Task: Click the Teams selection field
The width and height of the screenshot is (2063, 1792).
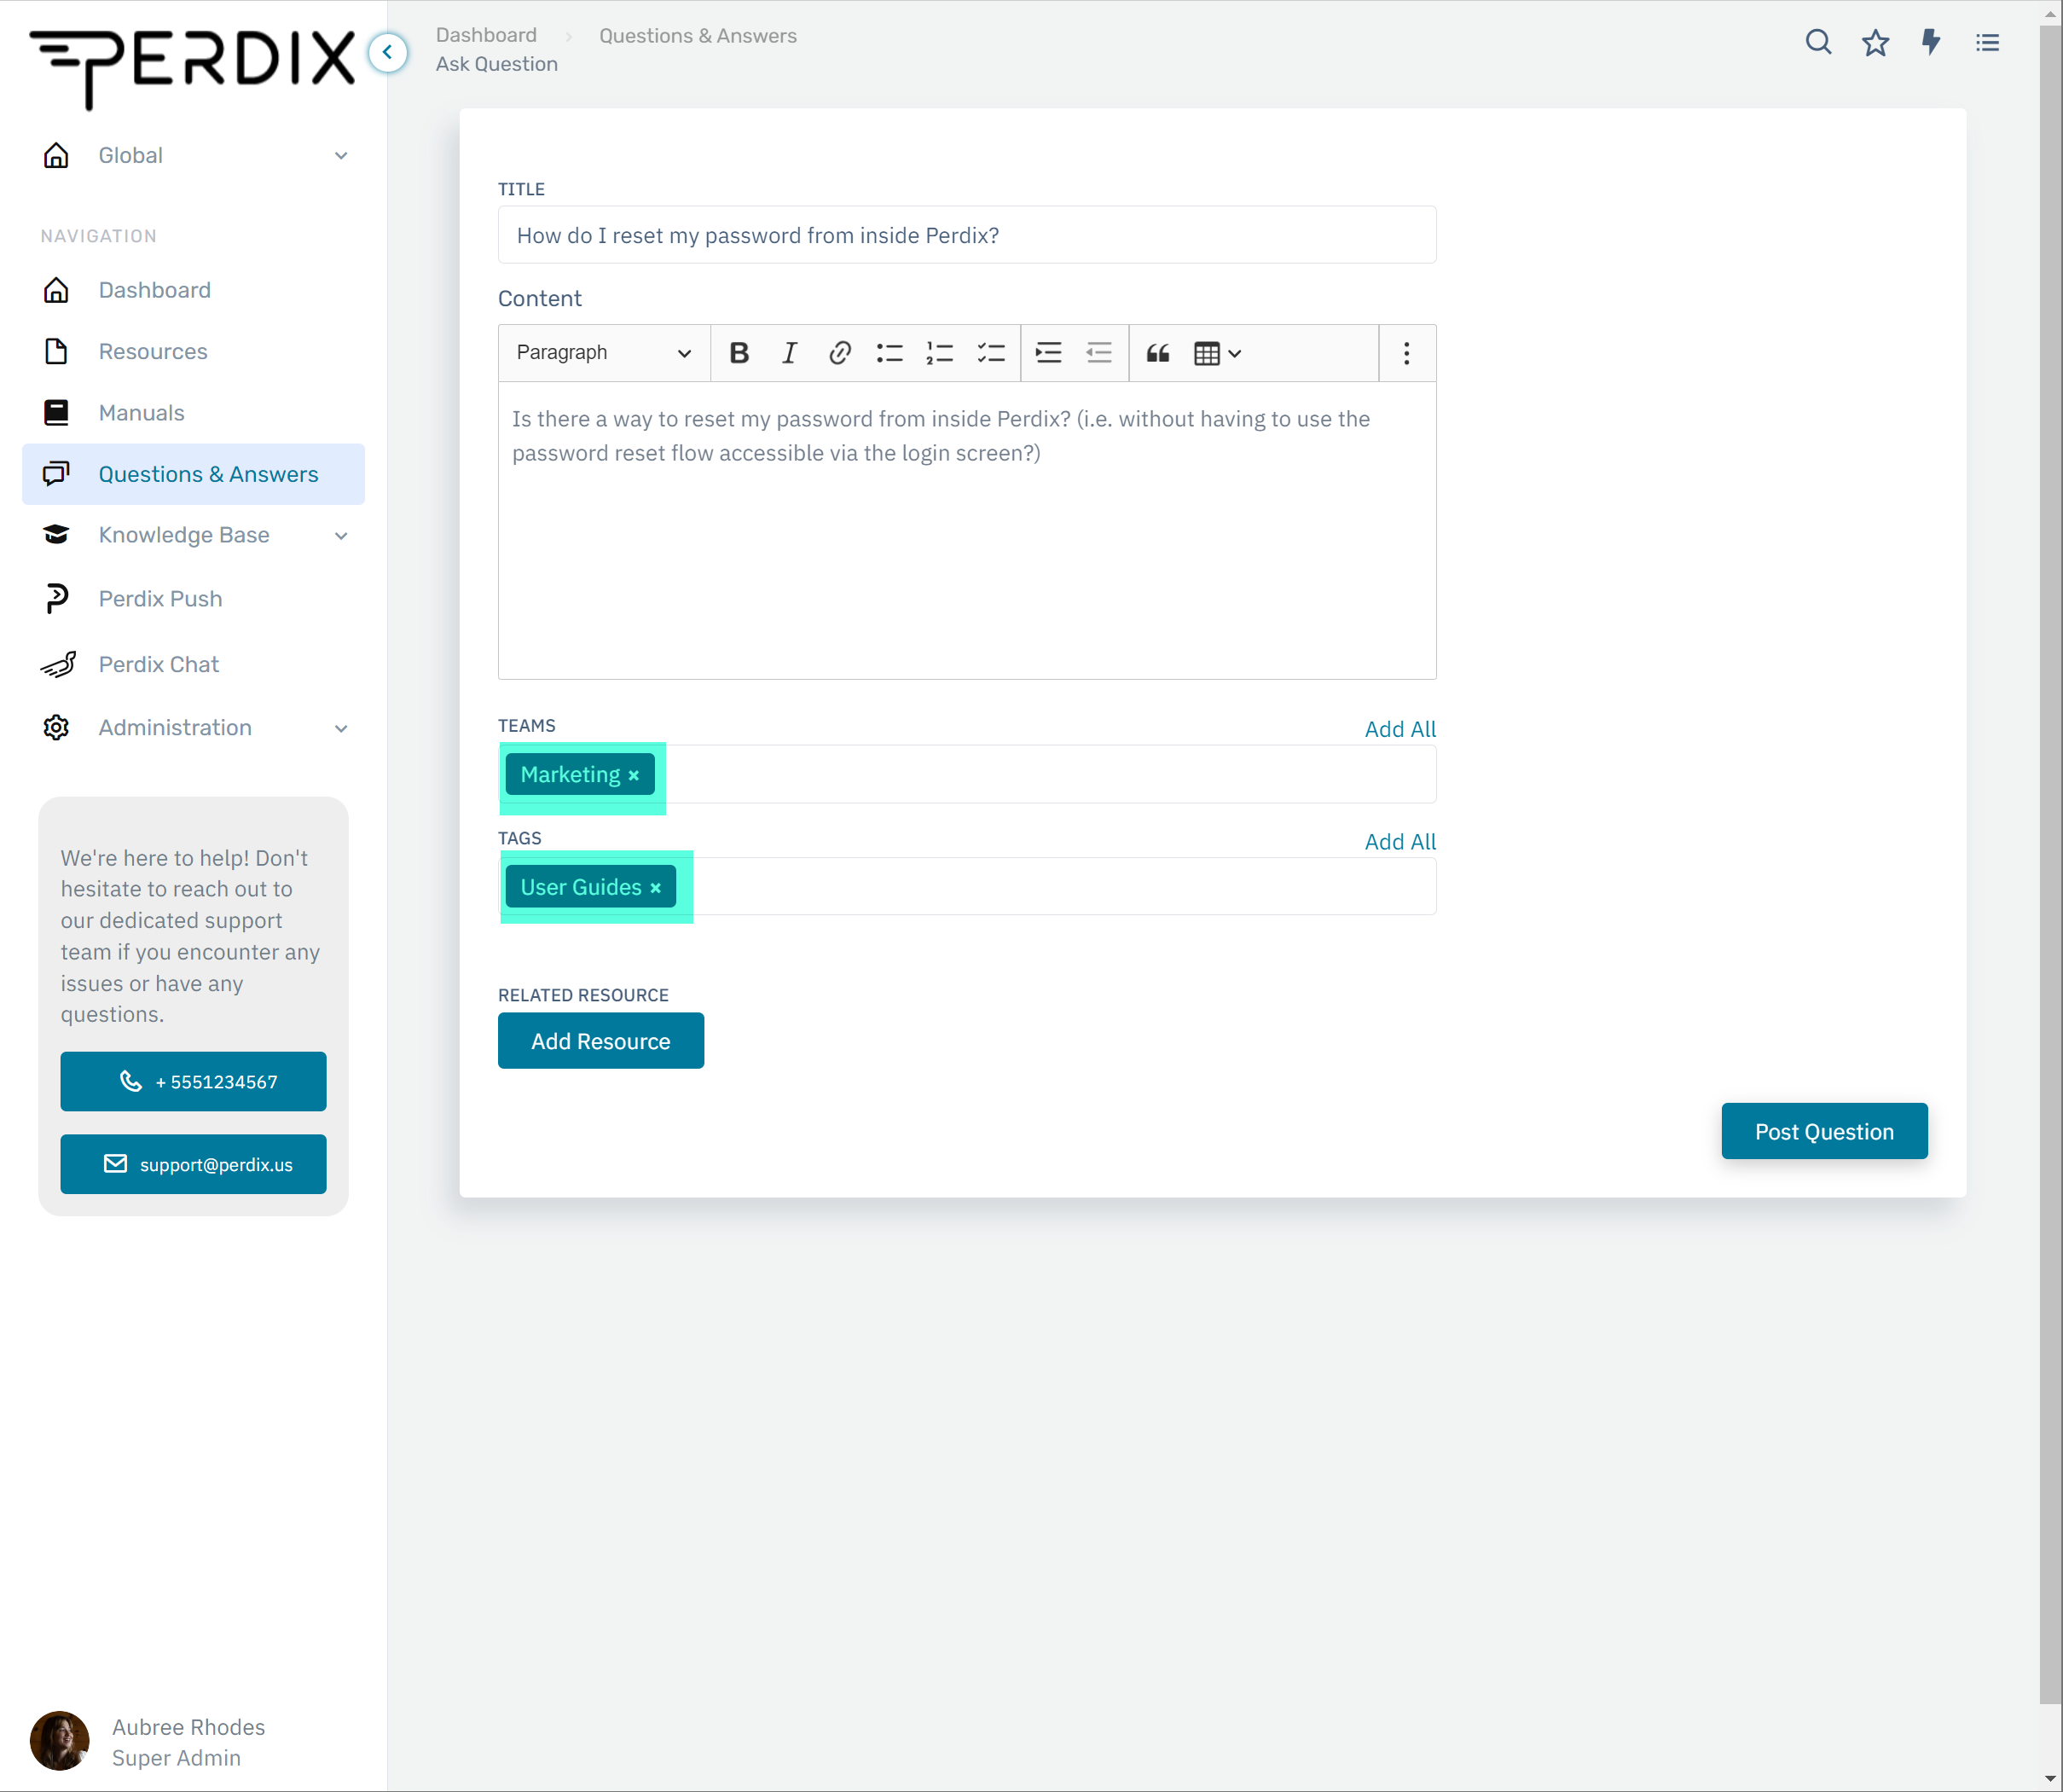Action: point(967,774)
